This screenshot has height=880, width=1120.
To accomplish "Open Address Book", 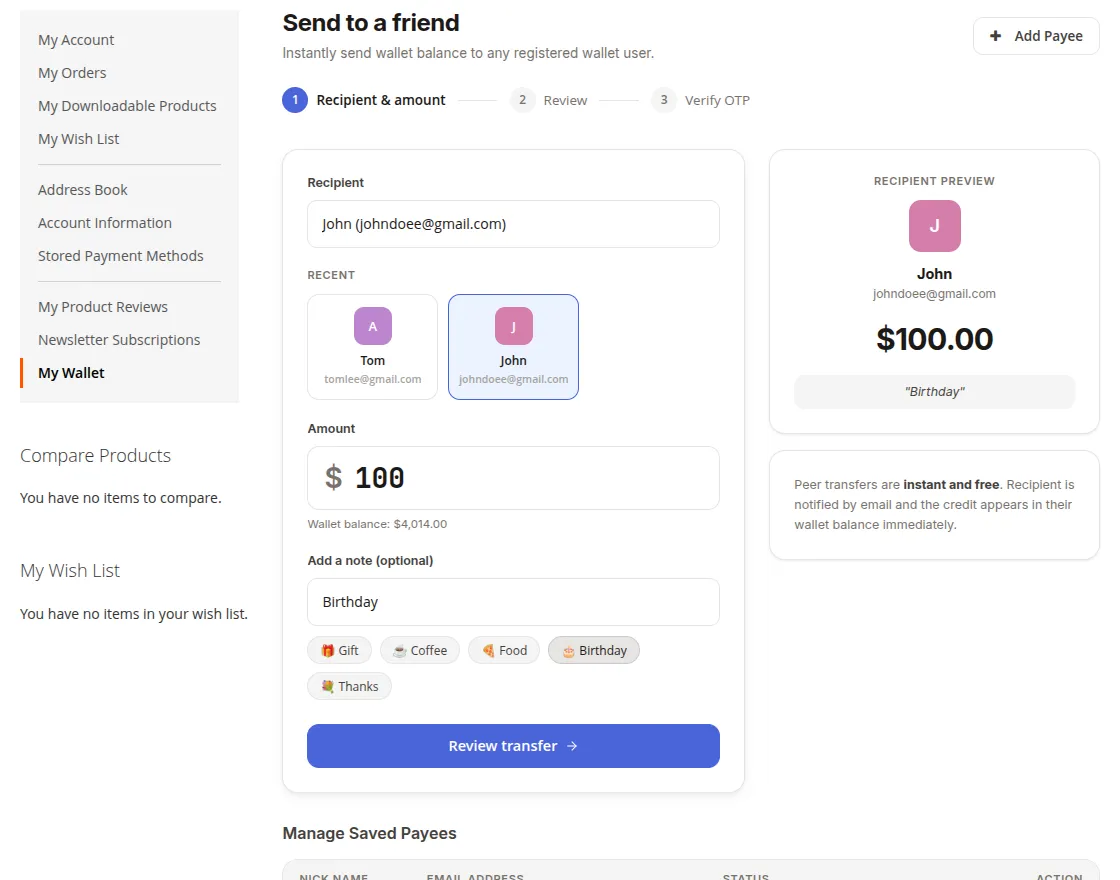I will click(x=83, y=190).
